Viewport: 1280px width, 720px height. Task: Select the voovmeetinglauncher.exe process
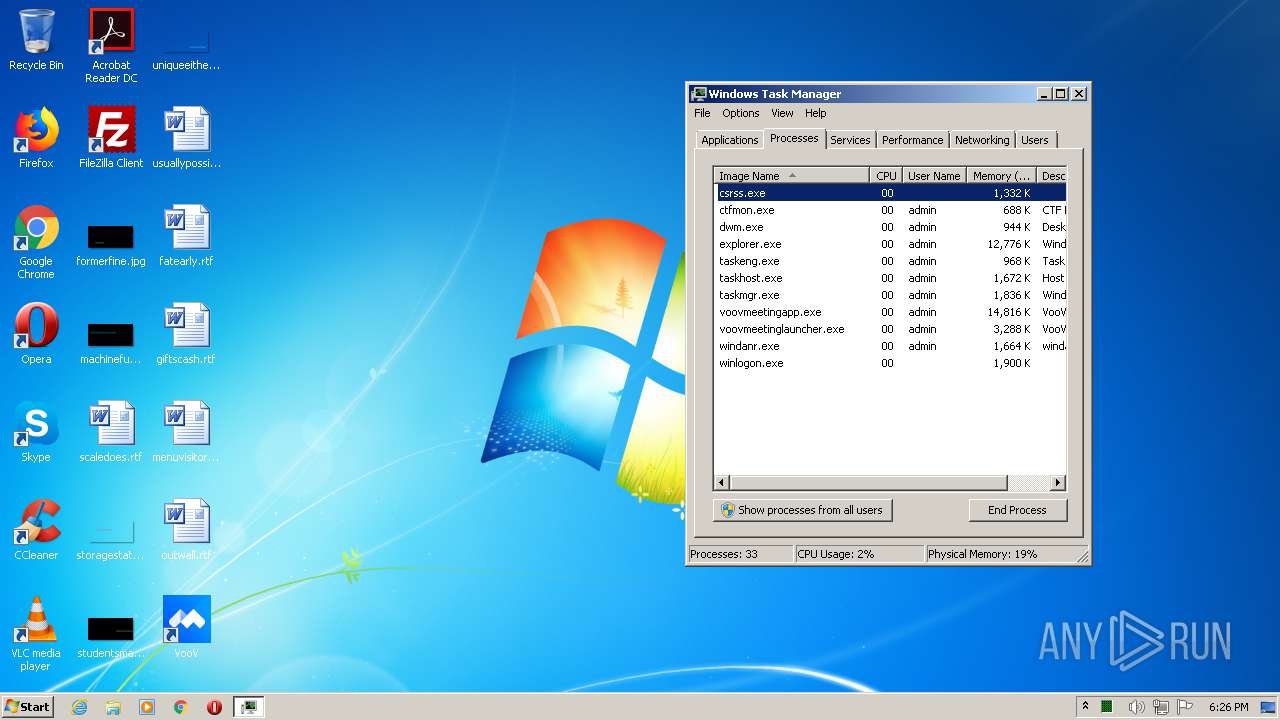tap(891, 329)
